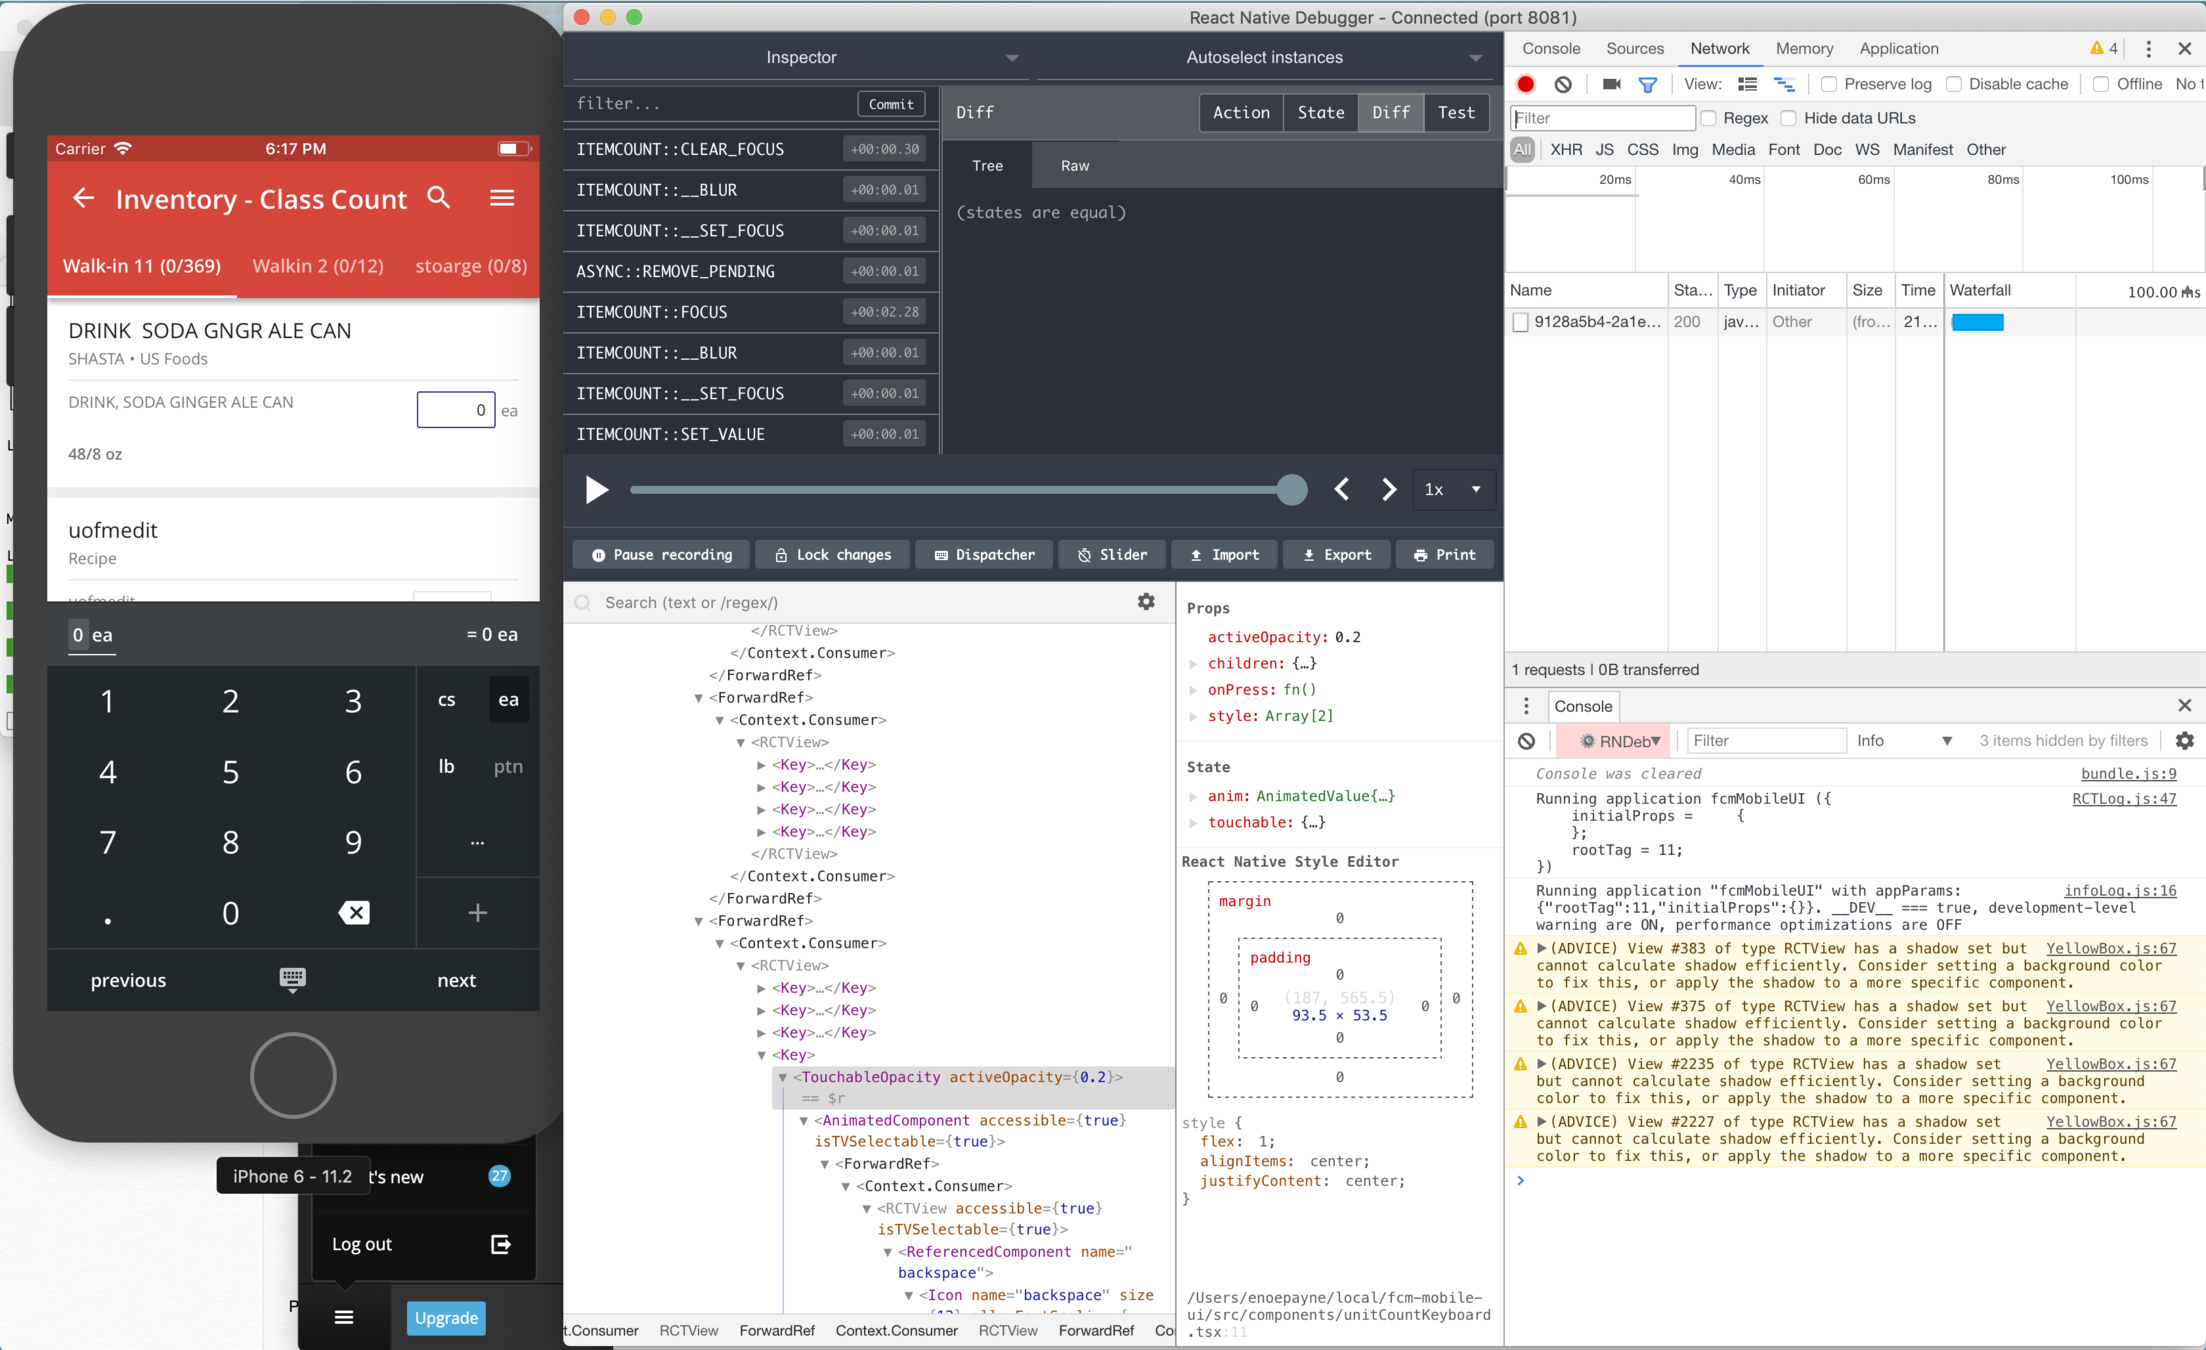Tap the keyboard toggle icon below keypad

point(292,979)
